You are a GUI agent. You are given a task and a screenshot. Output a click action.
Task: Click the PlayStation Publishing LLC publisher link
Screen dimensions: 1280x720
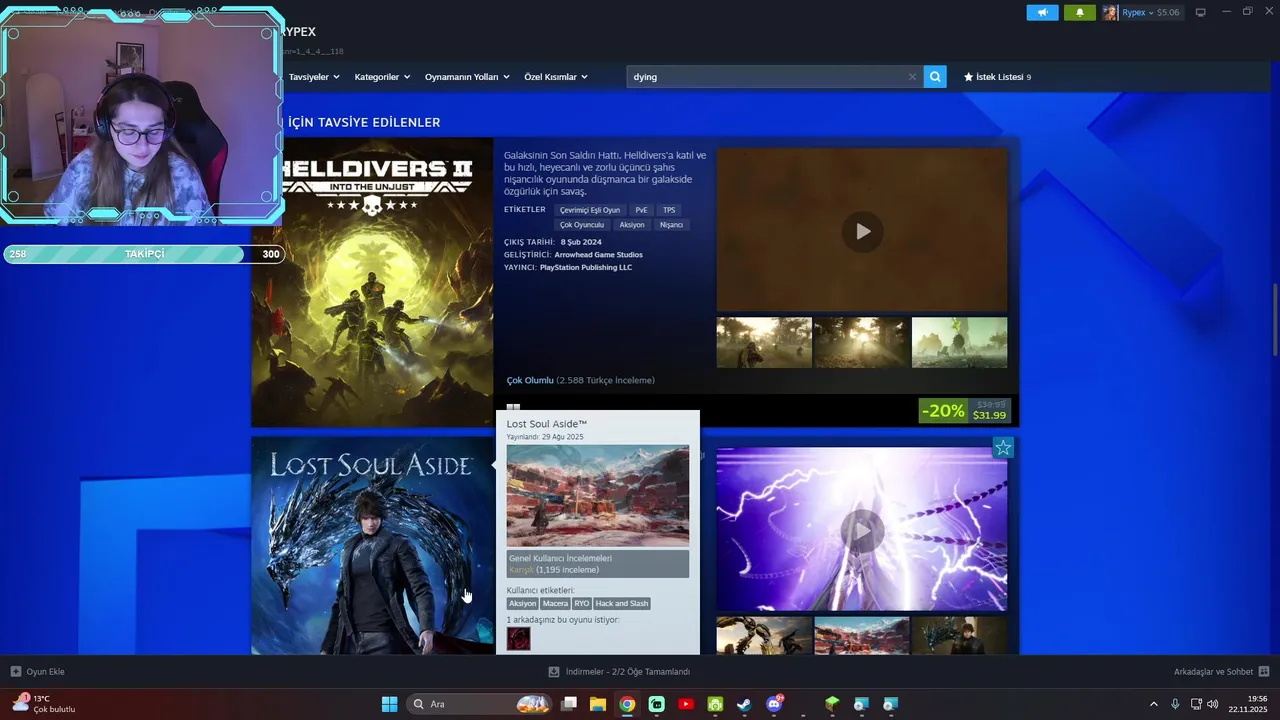coord(586,268)
